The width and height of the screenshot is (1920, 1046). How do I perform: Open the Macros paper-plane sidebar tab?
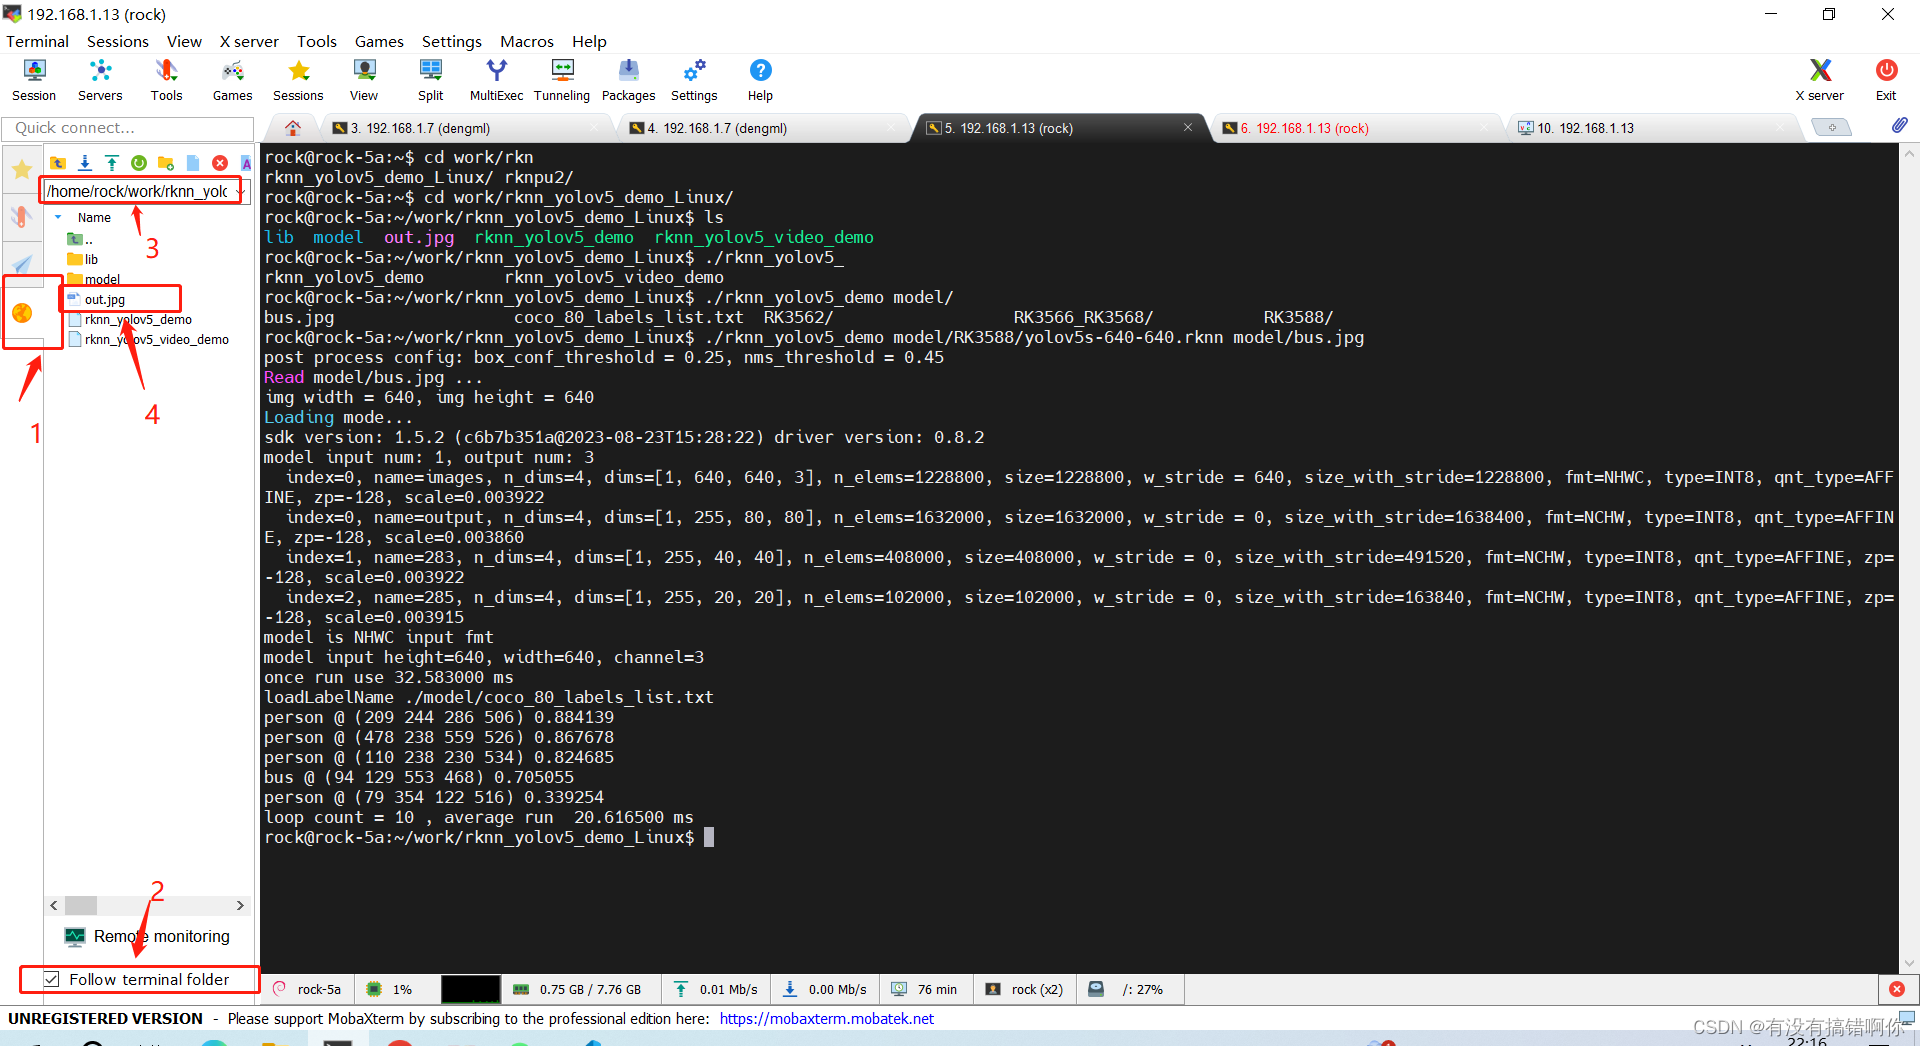coord(21,264)
